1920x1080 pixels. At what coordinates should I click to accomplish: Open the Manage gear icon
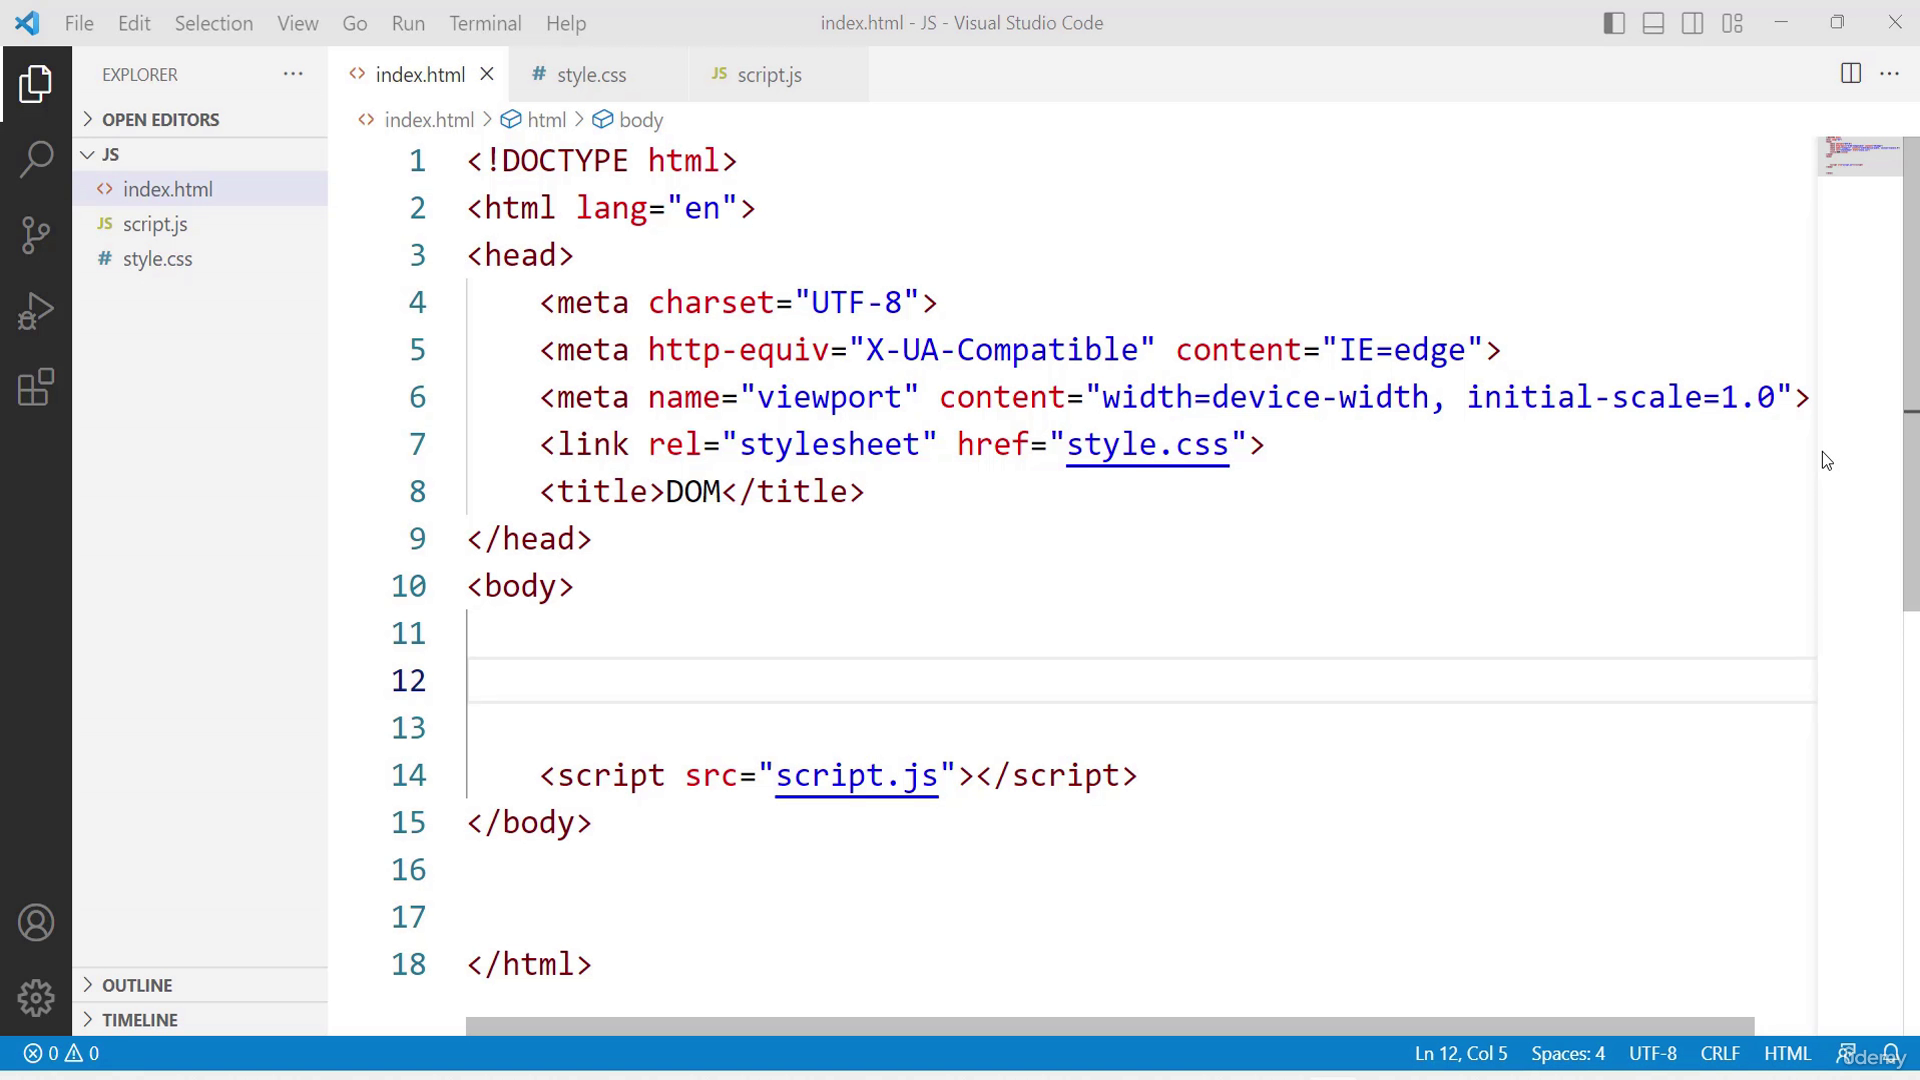(x=36, y=997)
